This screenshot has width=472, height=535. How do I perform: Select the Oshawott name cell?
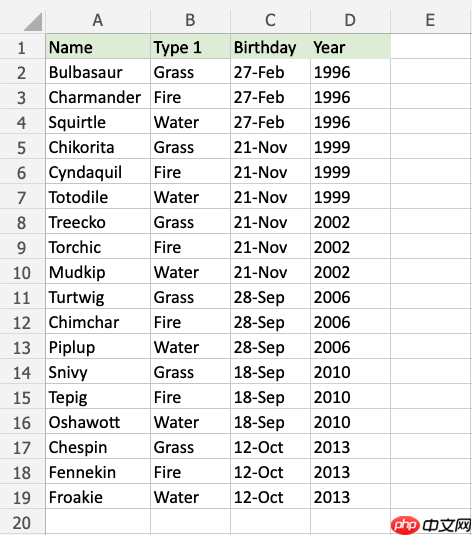pyautogui.click(x=98, y=422)
